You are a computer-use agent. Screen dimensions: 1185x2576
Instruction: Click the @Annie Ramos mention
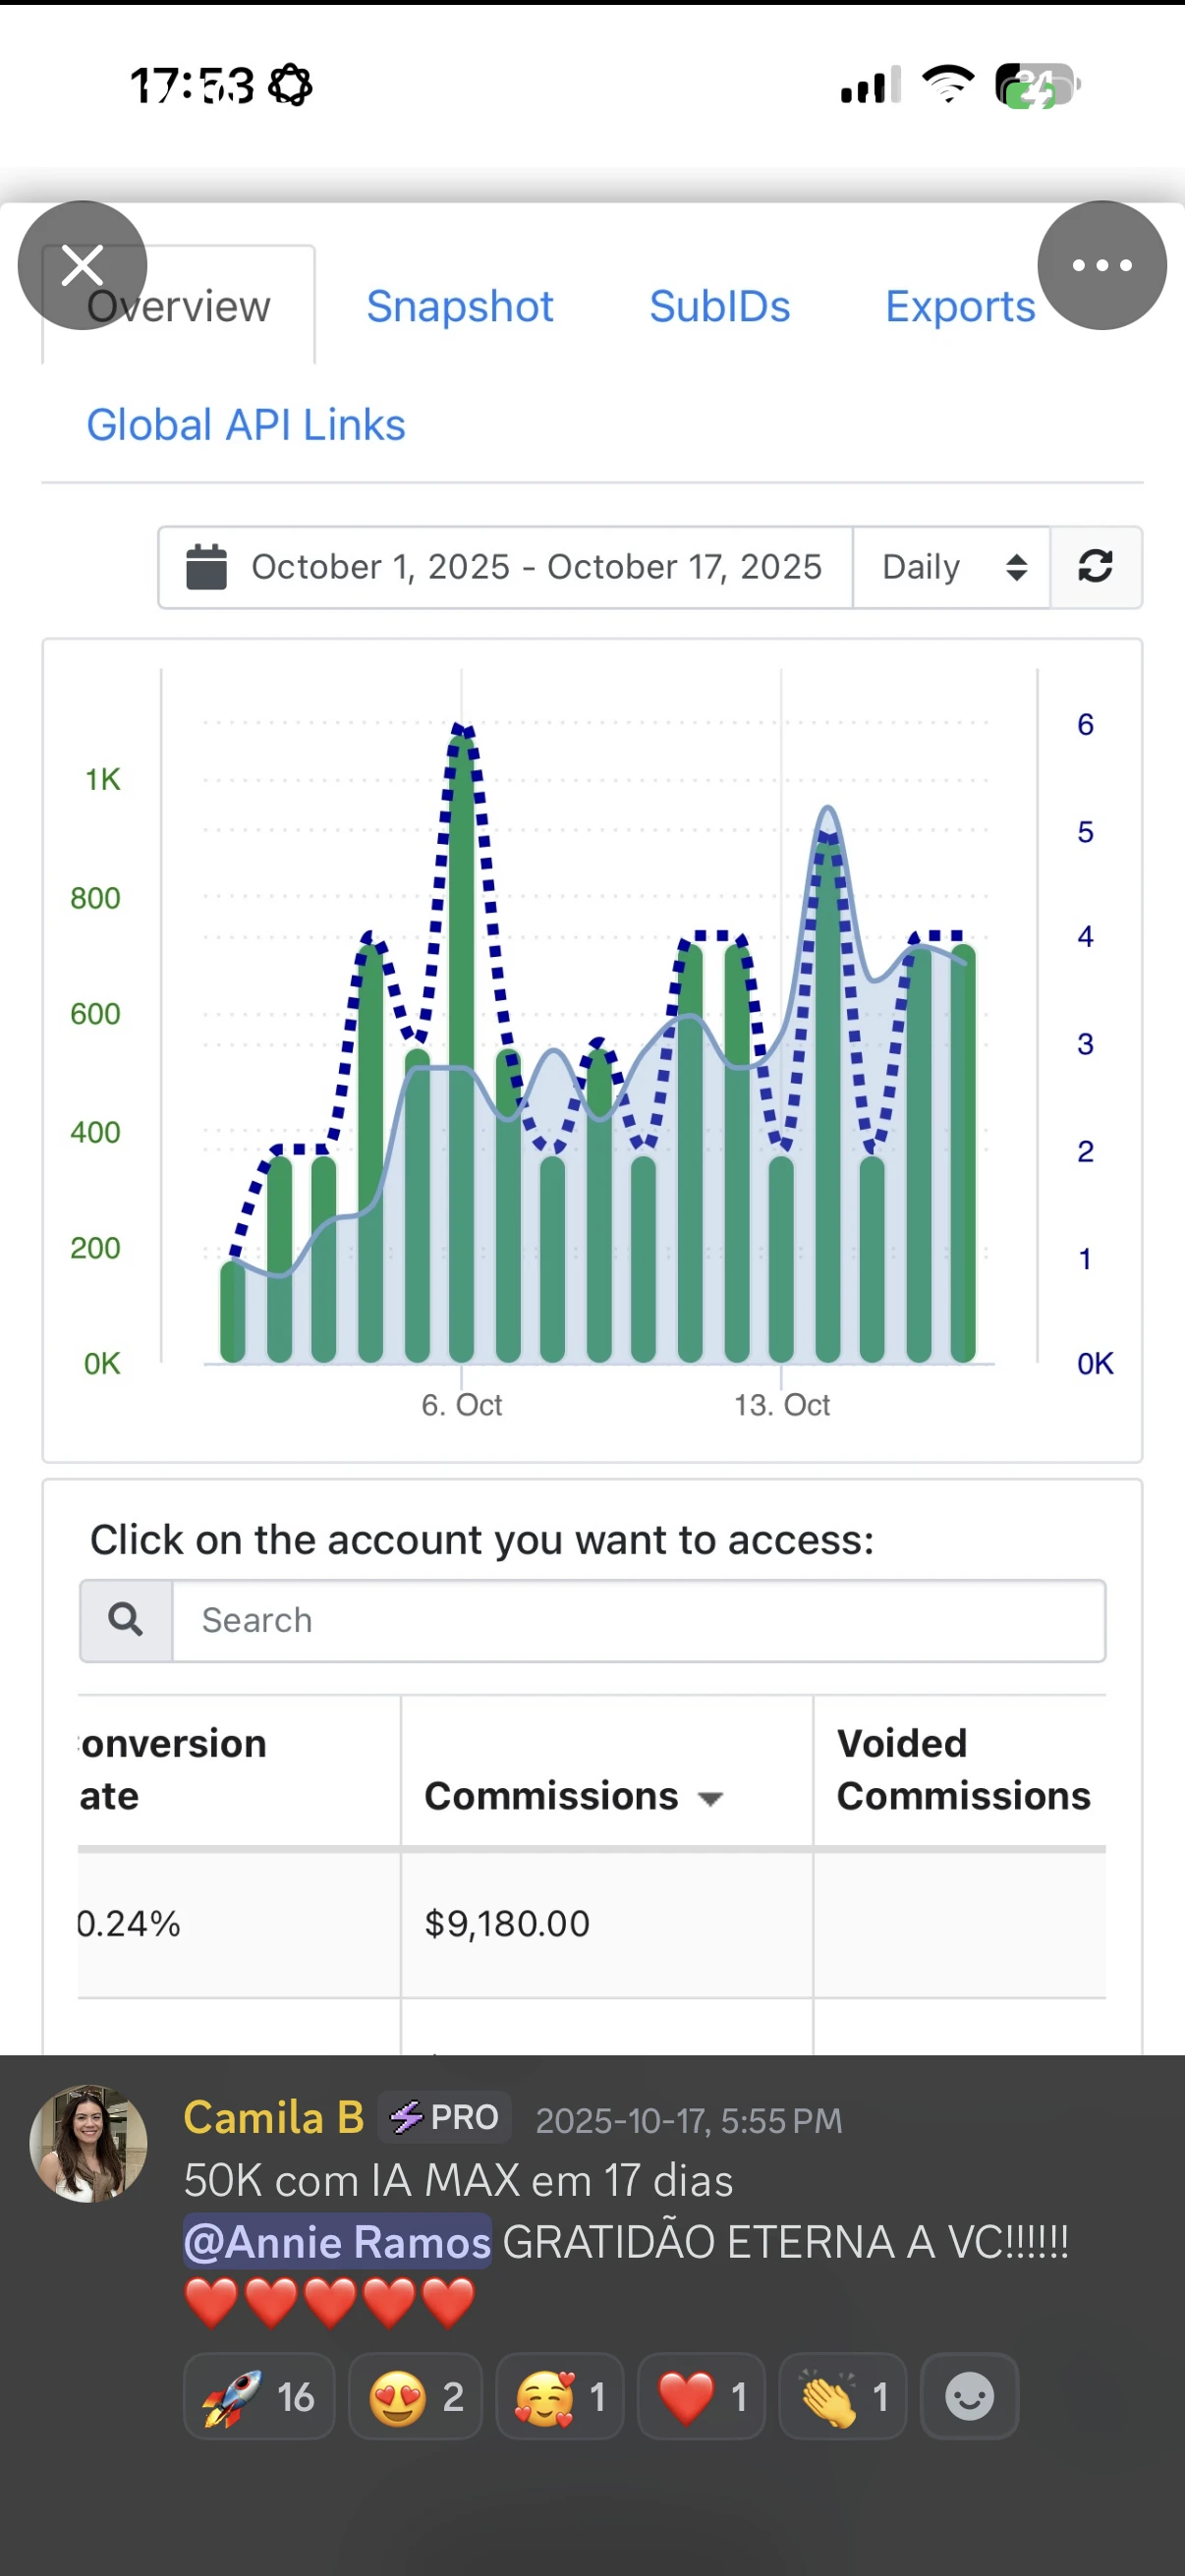pos(337,2241)
